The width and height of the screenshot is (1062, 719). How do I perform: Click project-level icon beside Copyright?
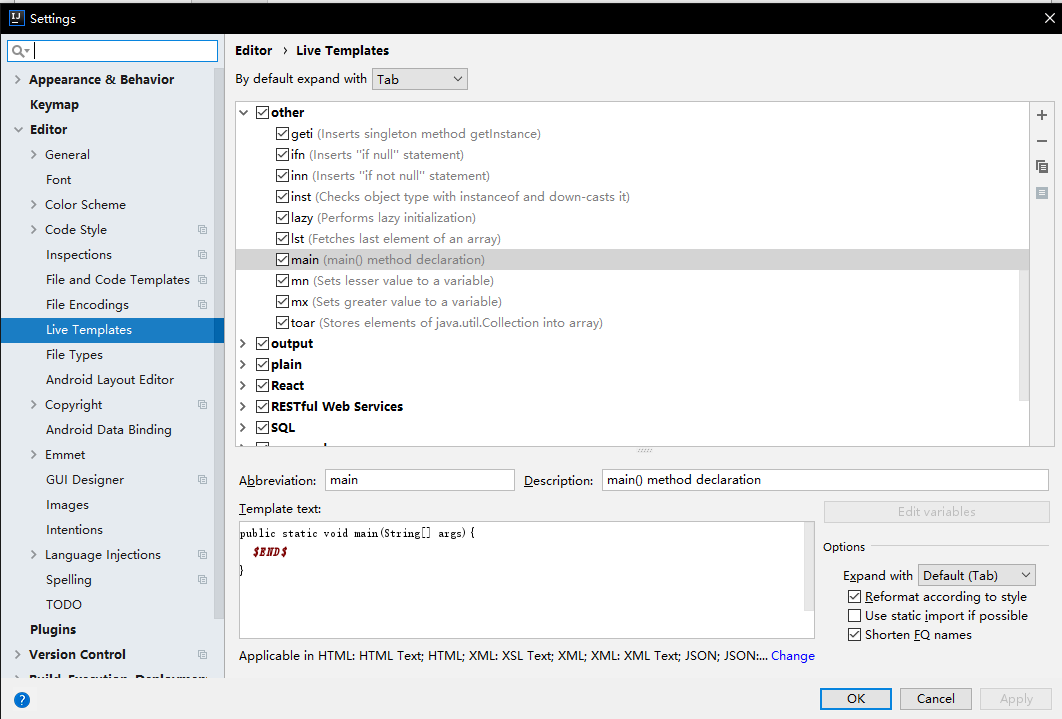point(202,405)
